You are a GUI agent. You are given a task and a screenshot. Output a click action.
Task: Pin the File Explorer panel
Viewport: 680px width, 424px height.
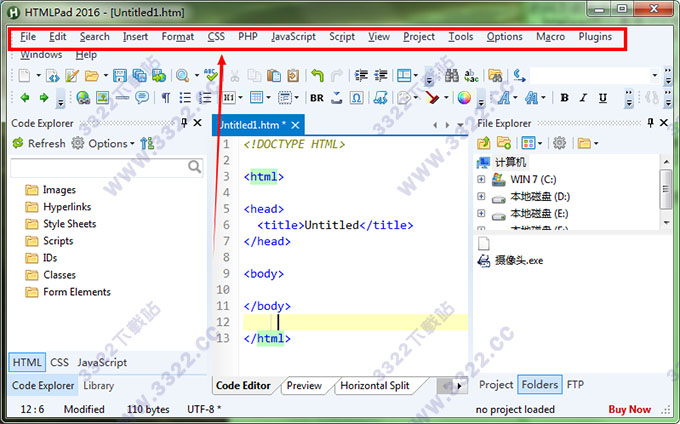pyautogui.click(x=650, y=123)
